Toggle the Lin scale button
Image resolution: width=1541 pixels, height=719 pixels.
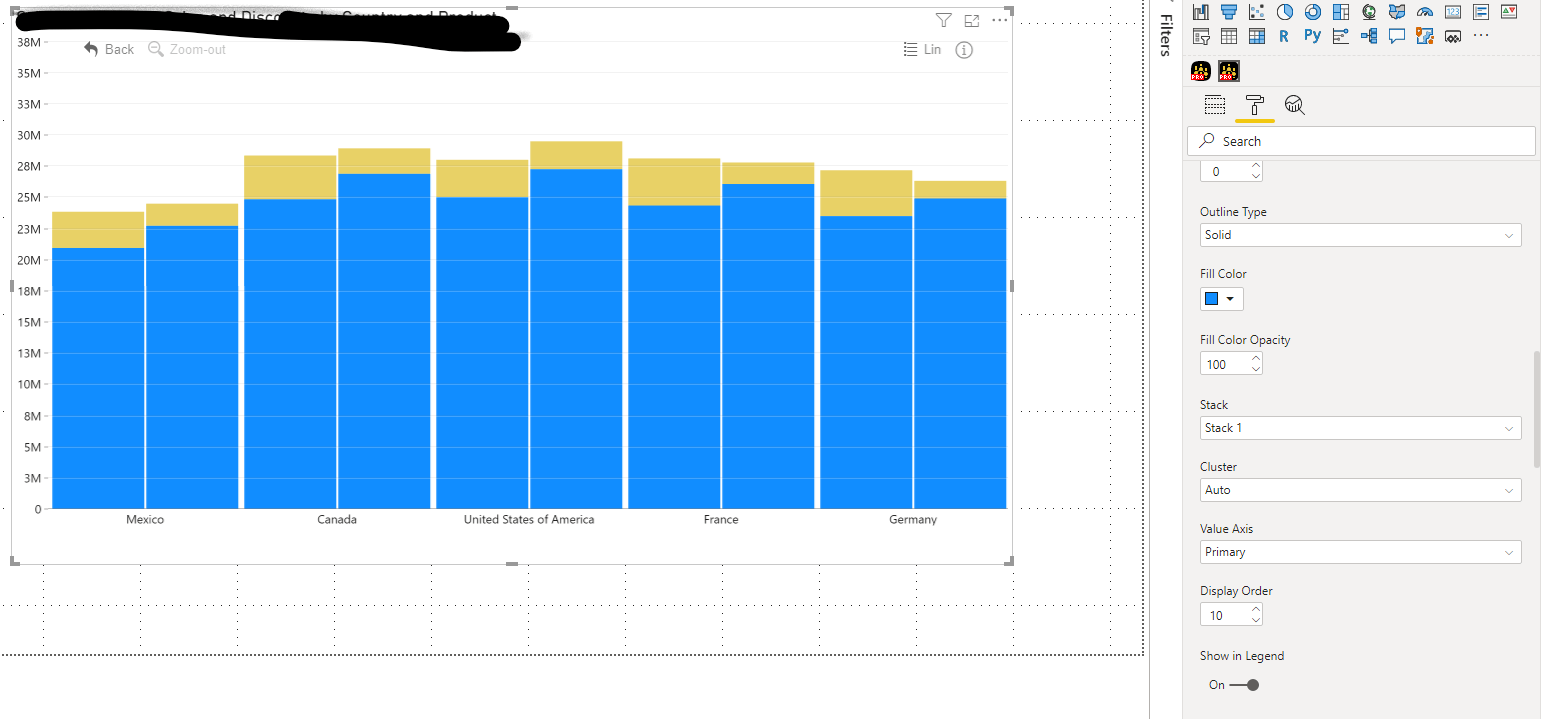tap(922, 49)
